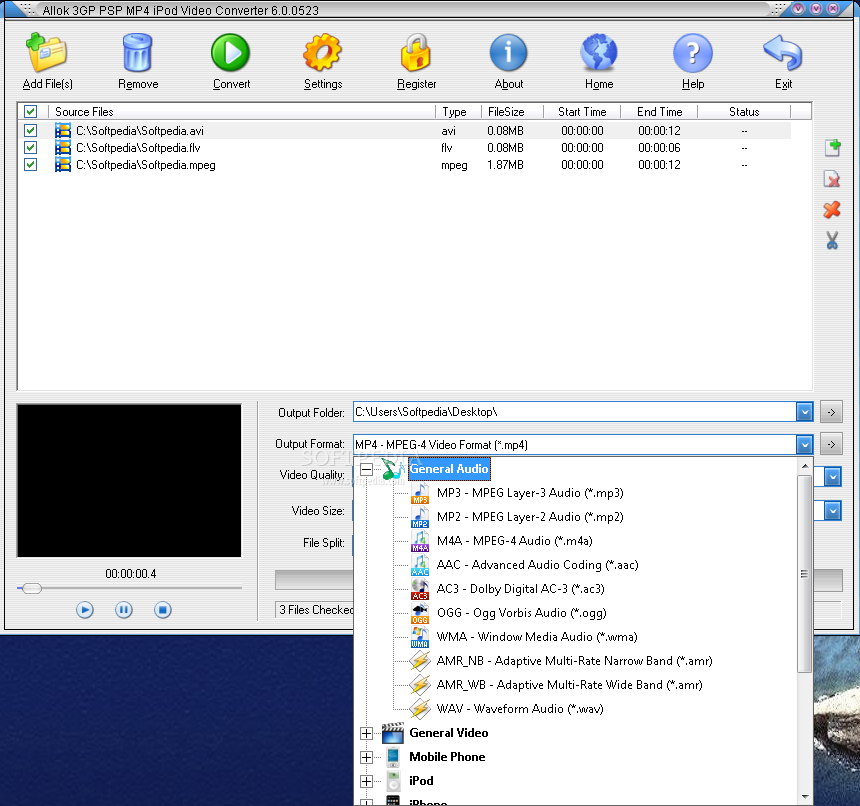This screenshot has width=860, height=806.
Task: Open Settings via the orange gear icon
Action: [x=322, y=53]
